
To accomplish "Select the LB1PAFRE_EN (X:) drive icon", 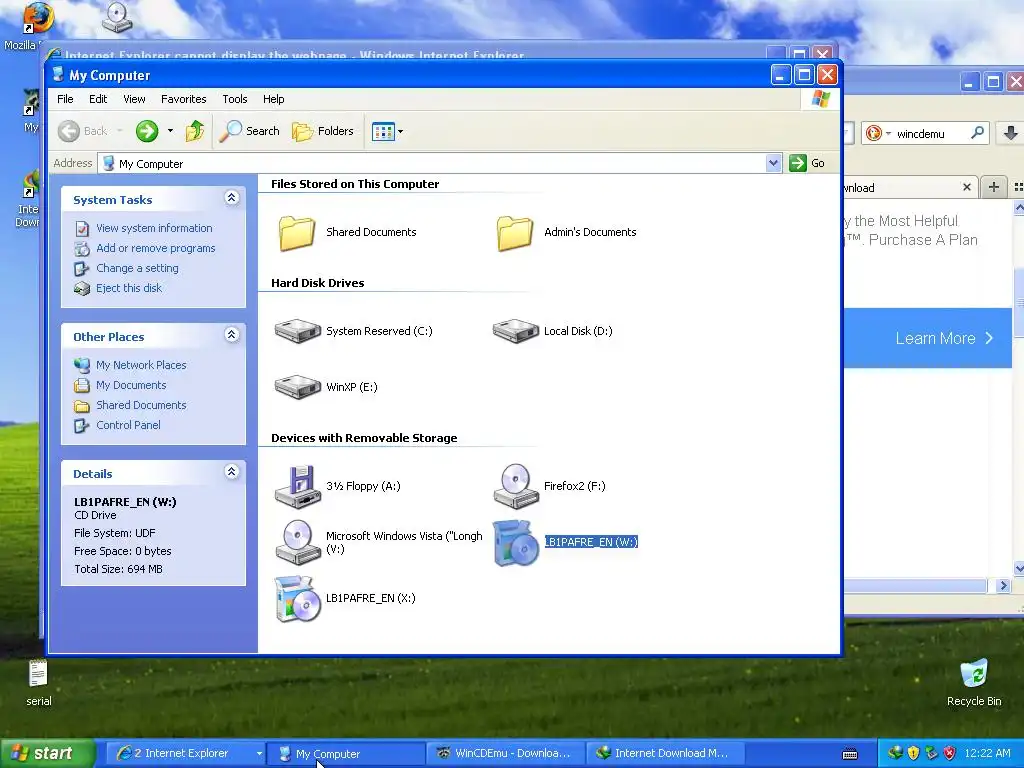I will tap(297, 598).
